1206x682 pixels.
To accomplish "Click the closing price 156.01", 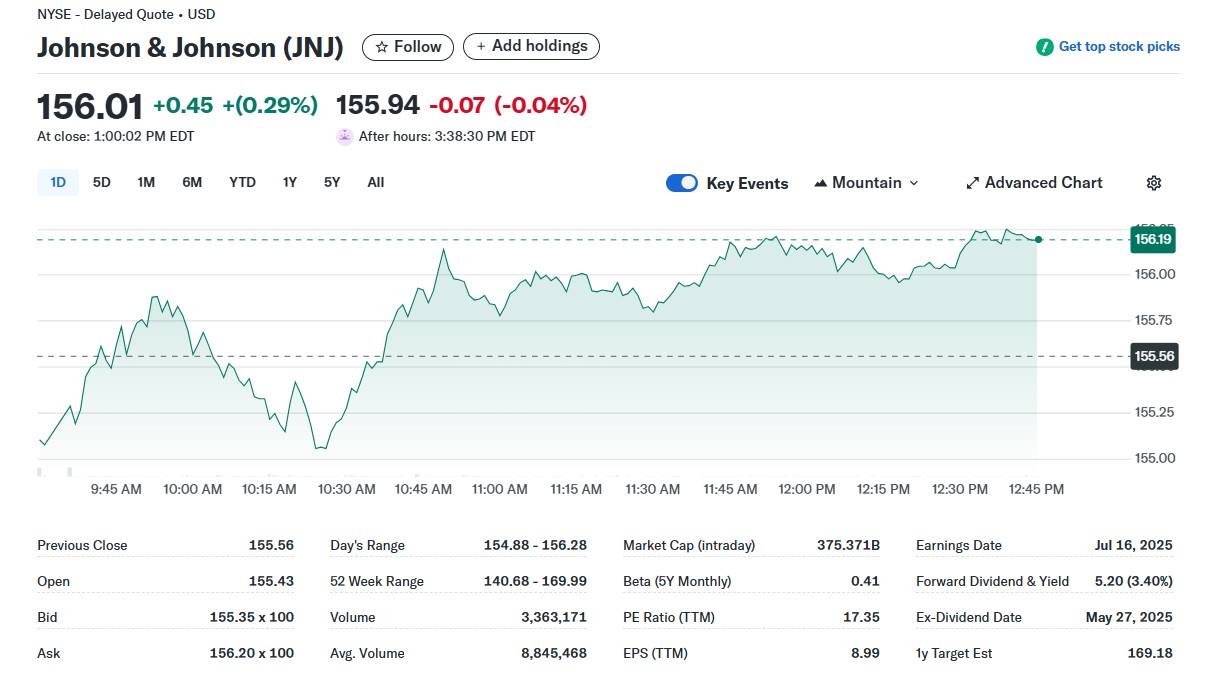I will pos(90,106).
